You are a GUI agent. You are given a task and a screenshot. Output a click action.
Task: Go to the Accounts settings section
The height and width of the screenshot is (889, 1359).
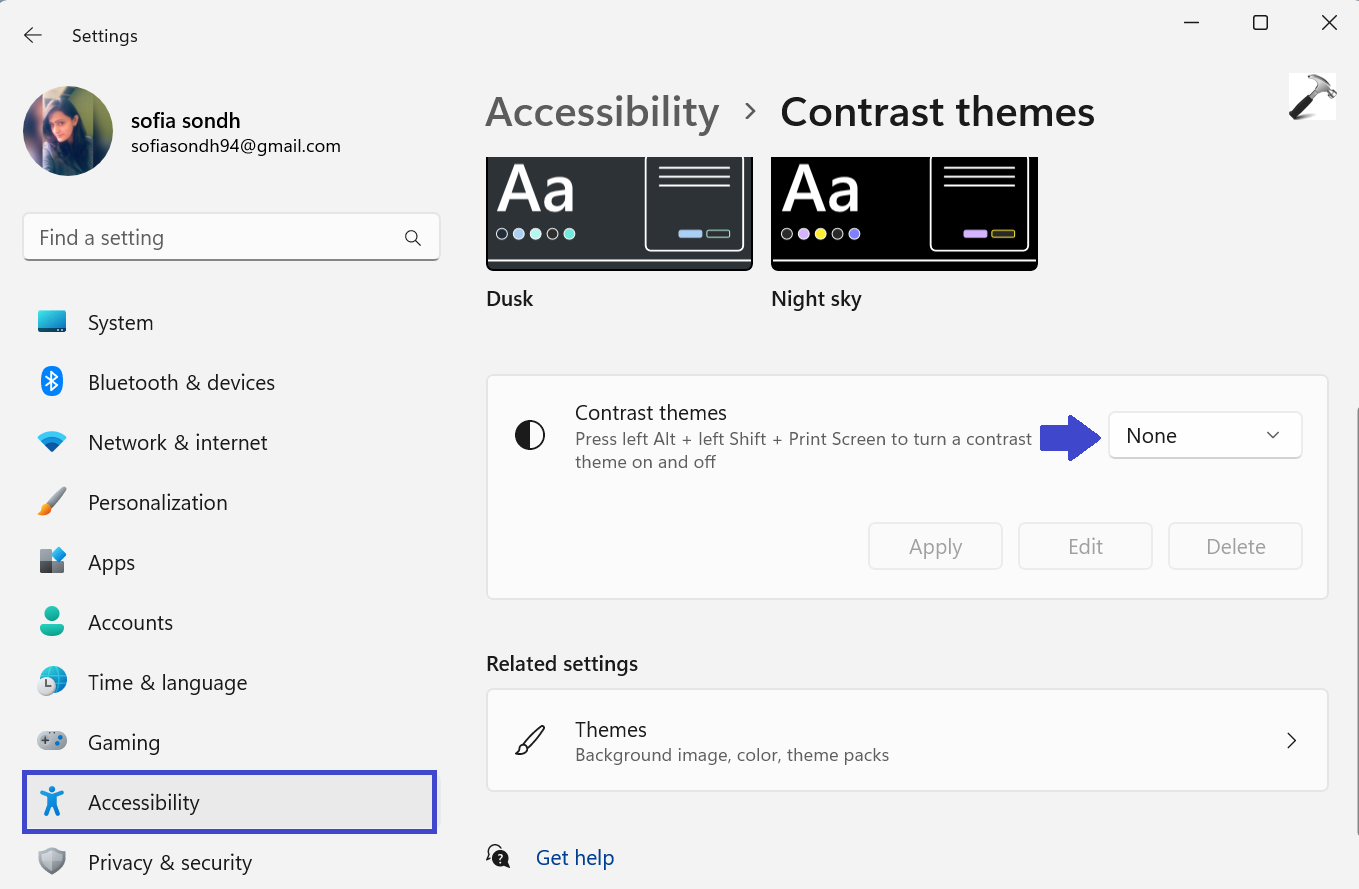[130, 622]
